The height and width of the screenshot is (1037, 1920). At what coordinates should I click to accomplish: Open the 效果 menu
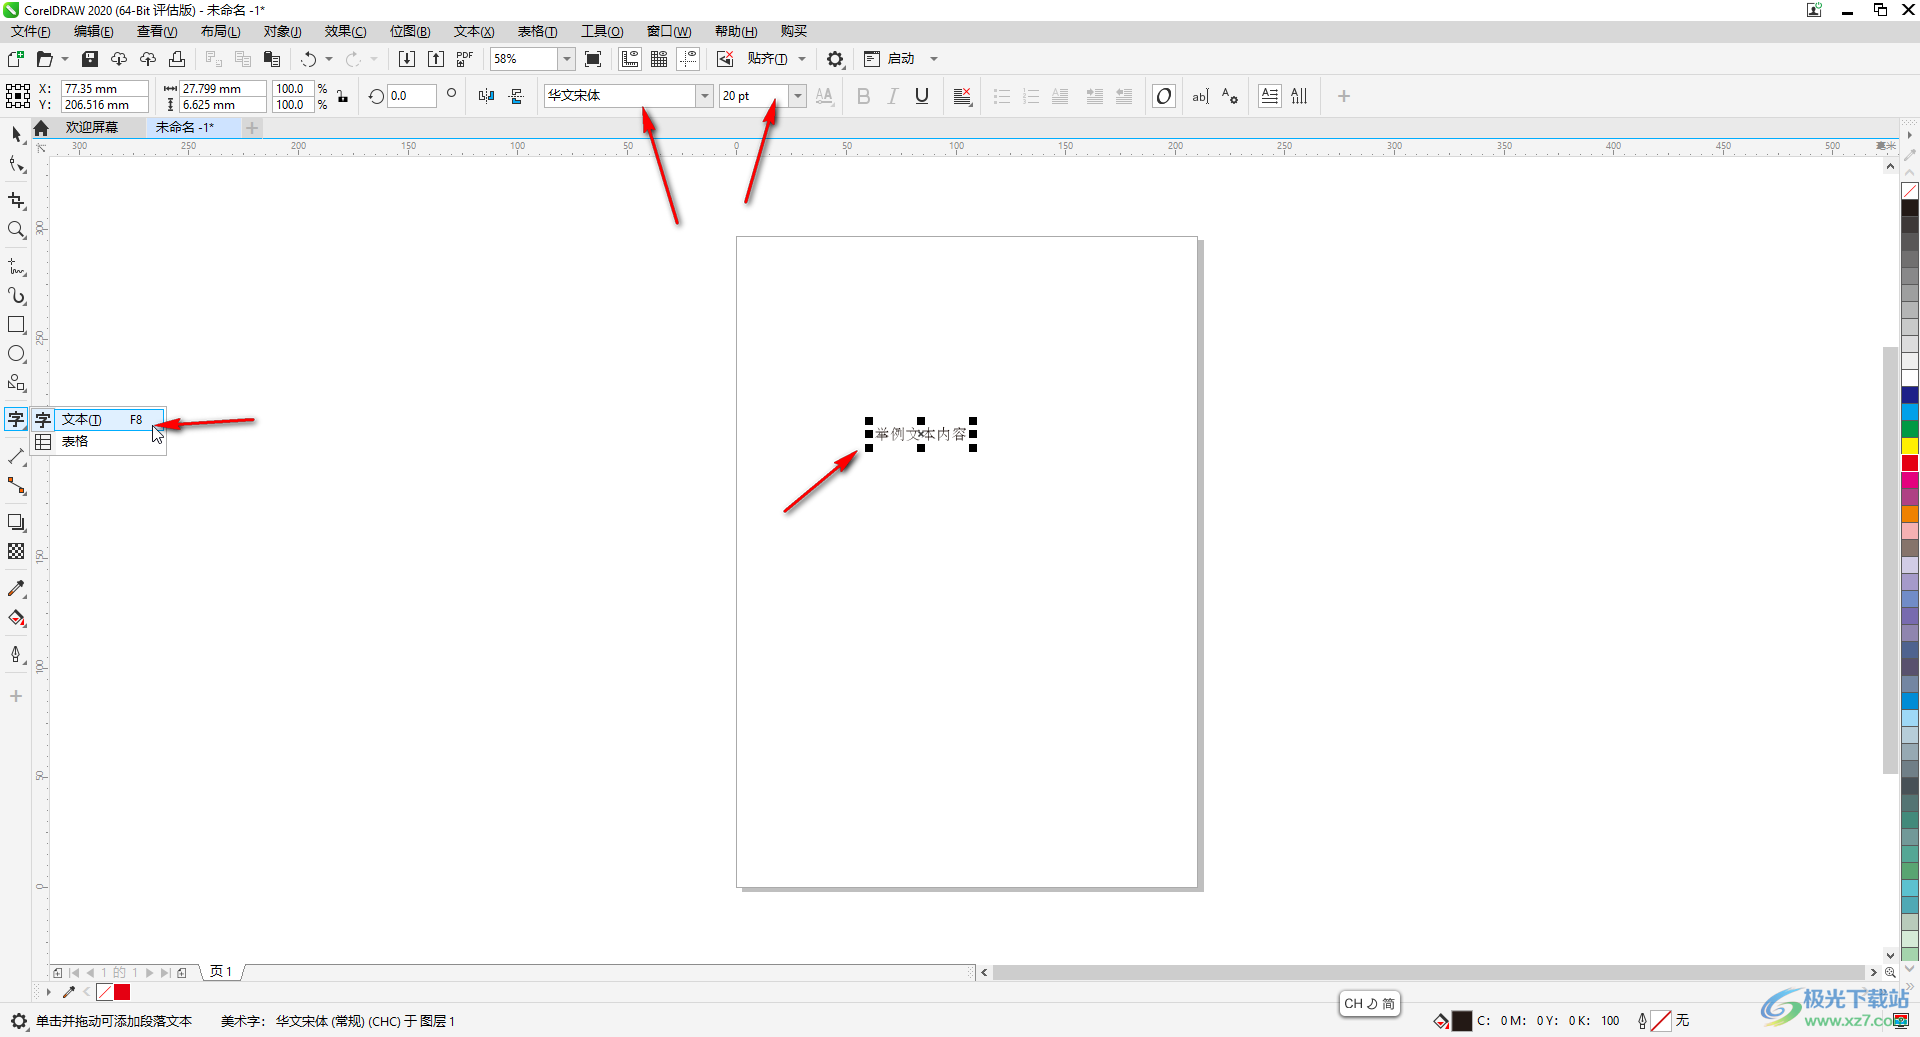(346, 31)
